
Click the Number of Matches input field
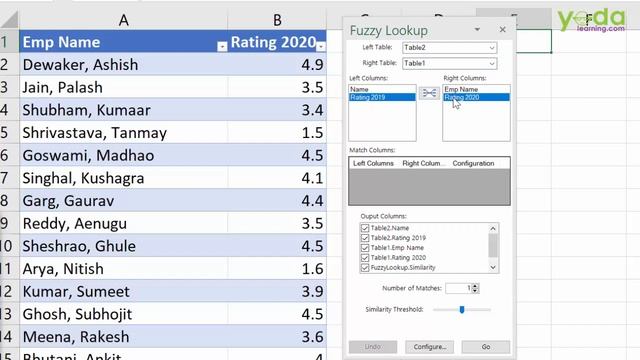coord(458,288)
